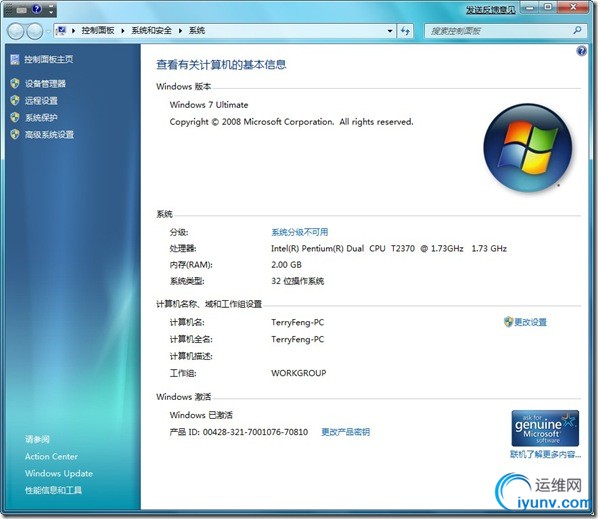Click the 更改设置 link

coord(530,322)
